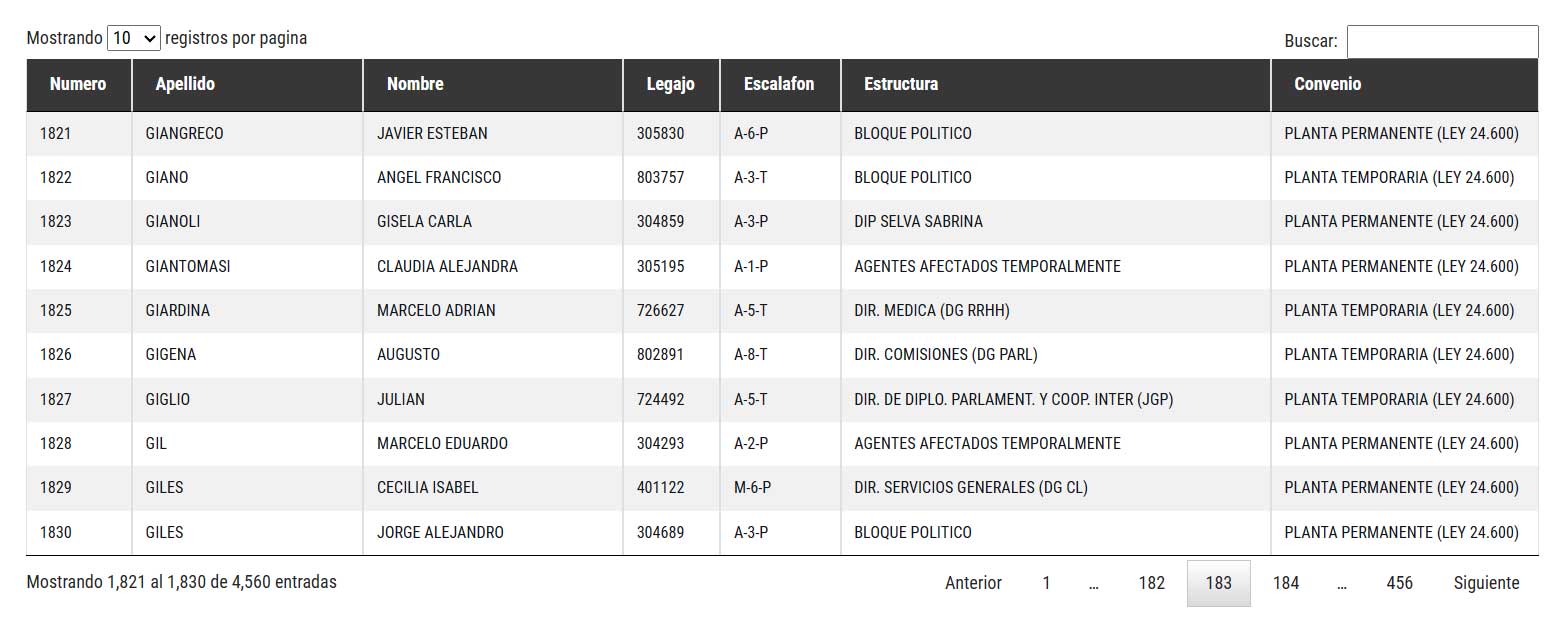Image resolution: width=1560 pixels, height=620 pixels.
Task: Click the Buscar search input field
Action: (1442, 41)
